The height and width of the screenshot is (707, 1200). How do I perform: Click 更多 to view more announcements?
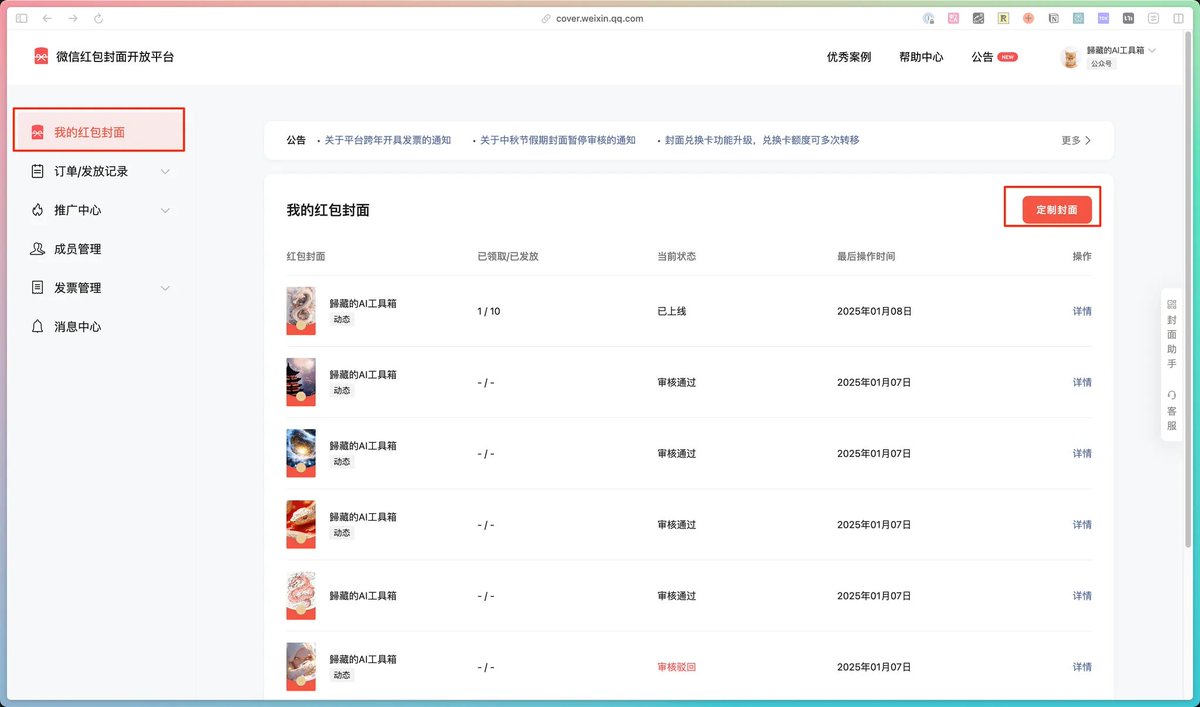point(1075,140)
